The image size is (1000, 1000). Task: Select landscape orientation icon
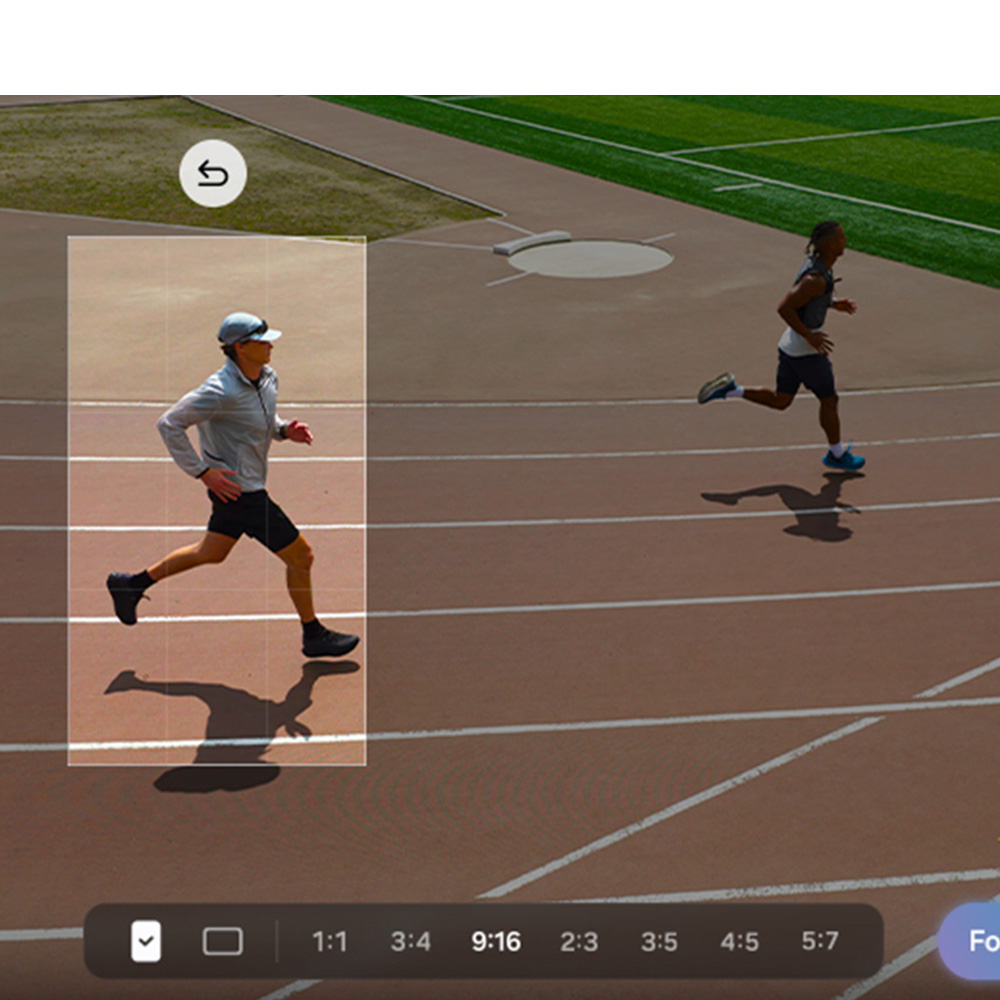(x=223, y=941)
